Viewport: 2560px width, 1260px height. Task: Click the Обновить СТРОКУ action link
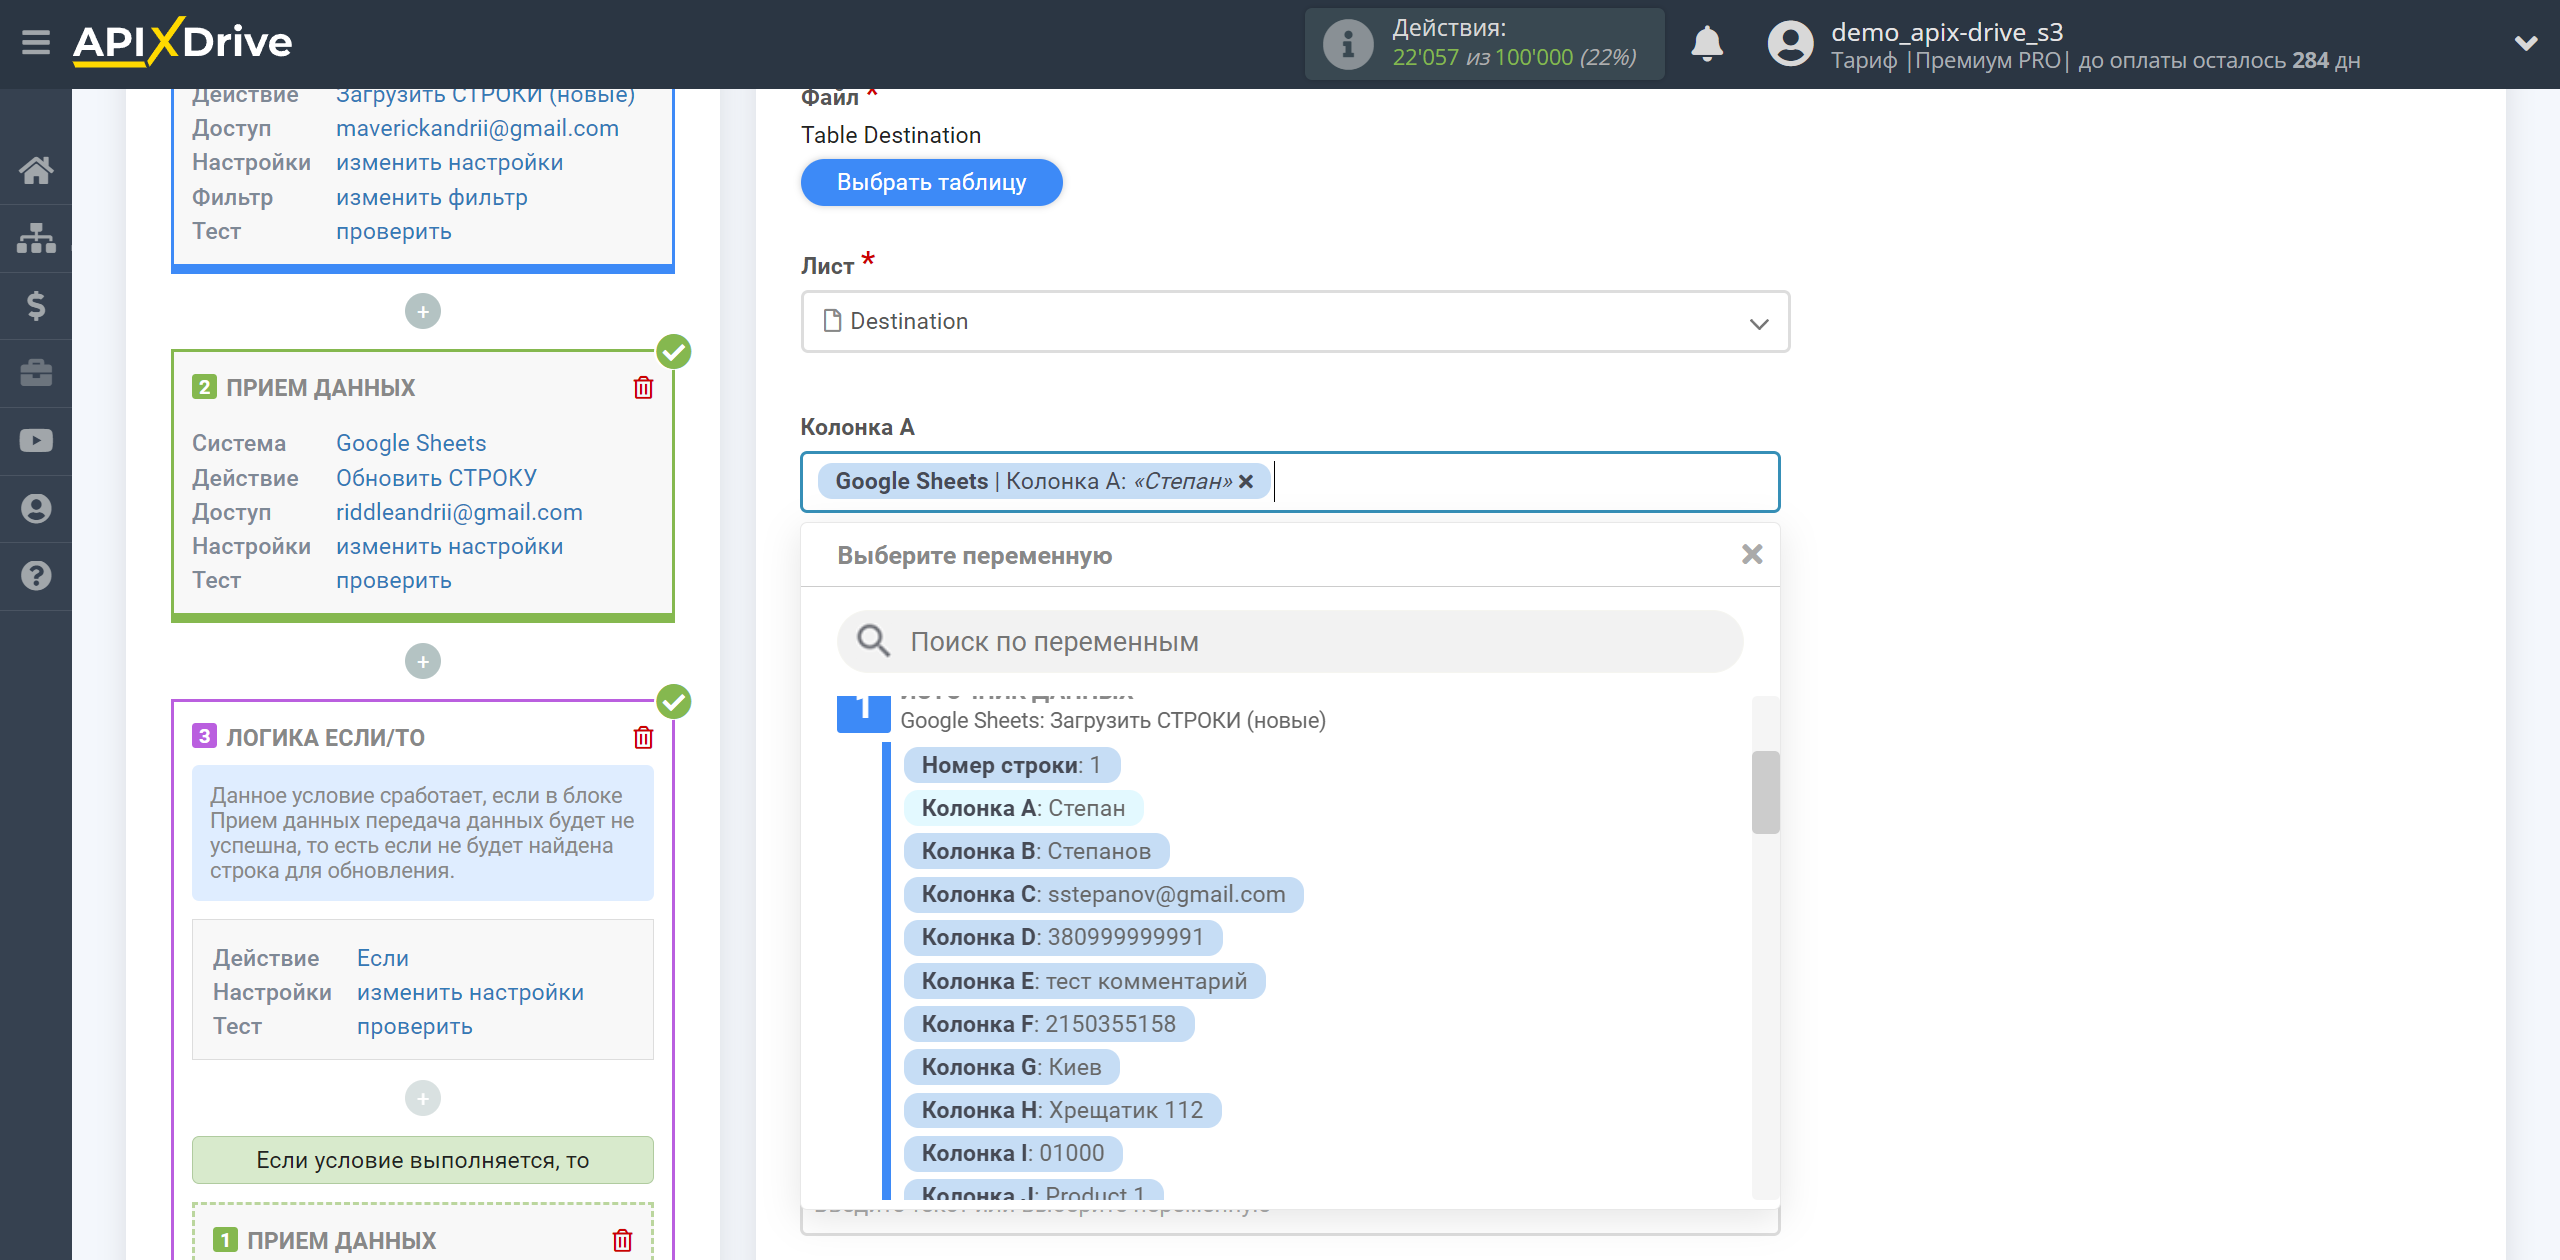pyautogui.click(x=436, y=479)
